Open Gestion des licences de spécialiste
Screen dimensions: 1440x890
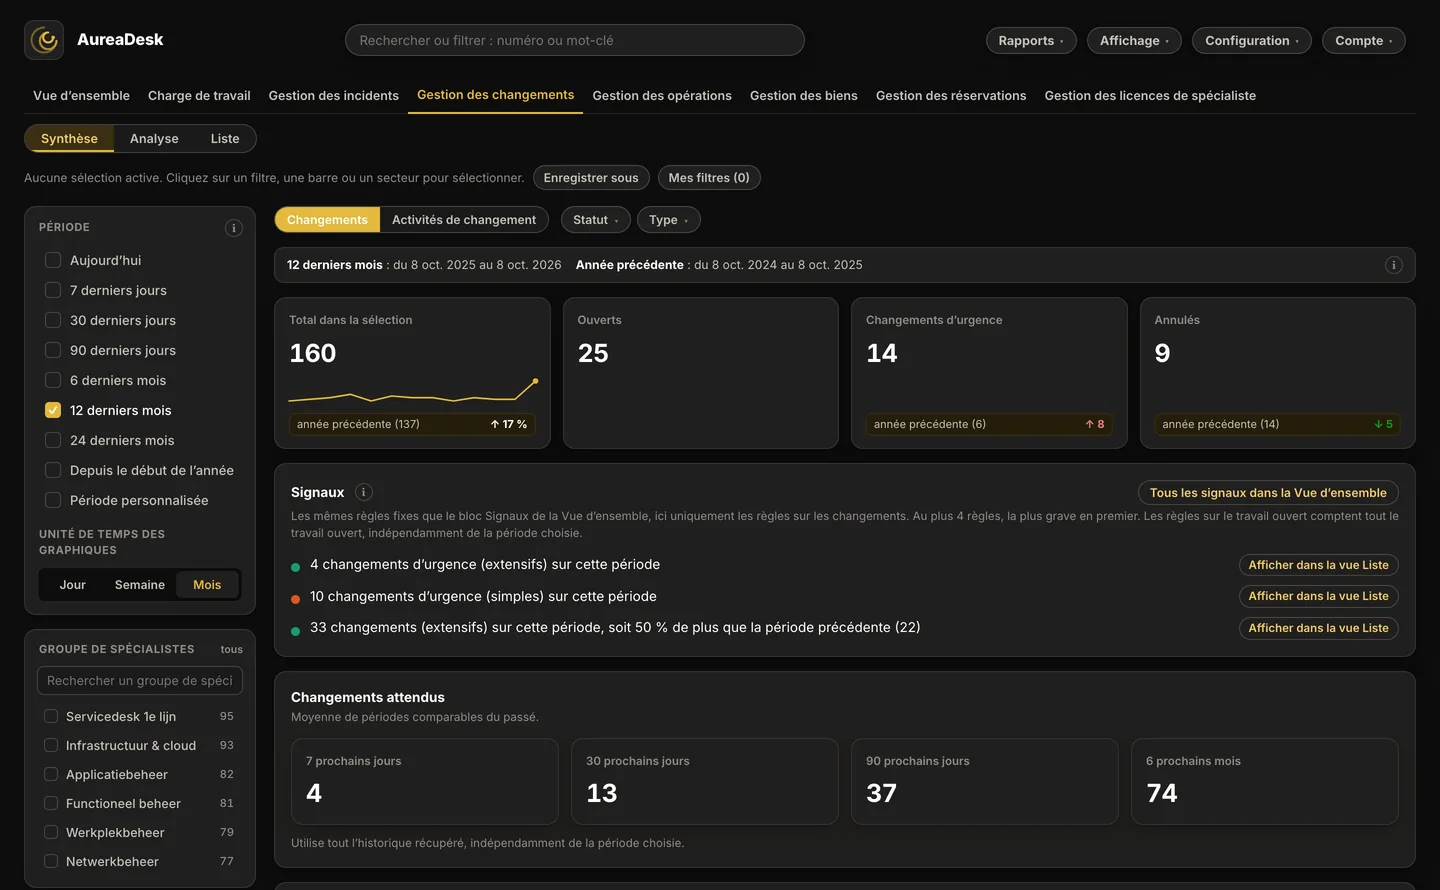(1150, 96)
